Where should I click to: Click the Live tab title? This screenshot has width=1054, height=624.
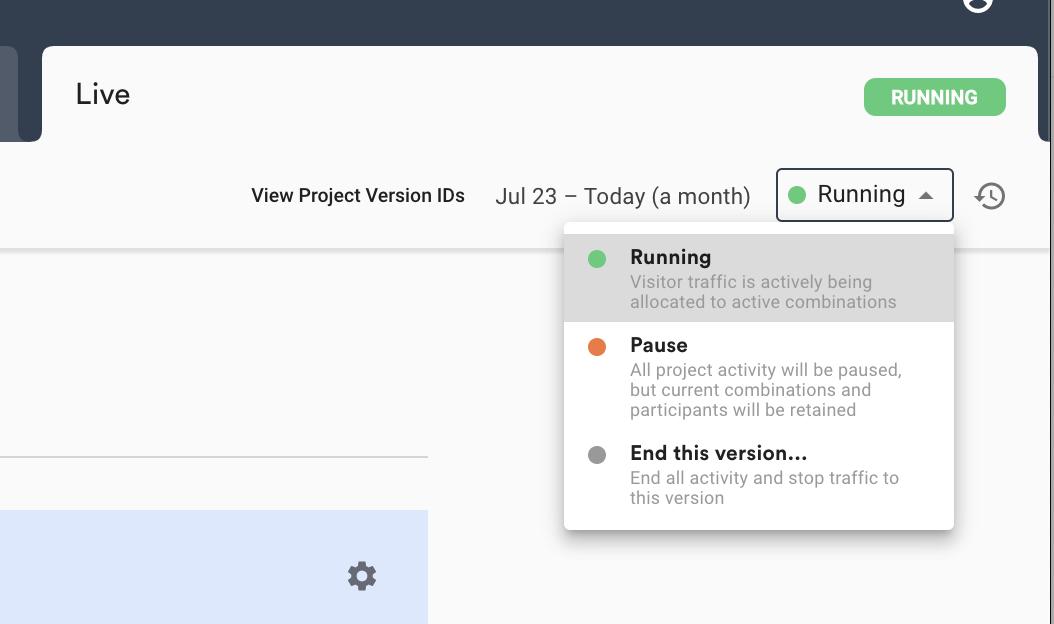click(103, 94)
